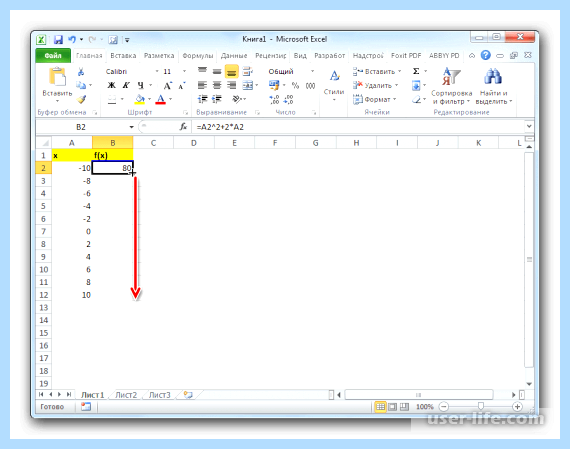Select the Format Painter brush icon
This screenshot has height=449, width=570.
pos(81,99)
